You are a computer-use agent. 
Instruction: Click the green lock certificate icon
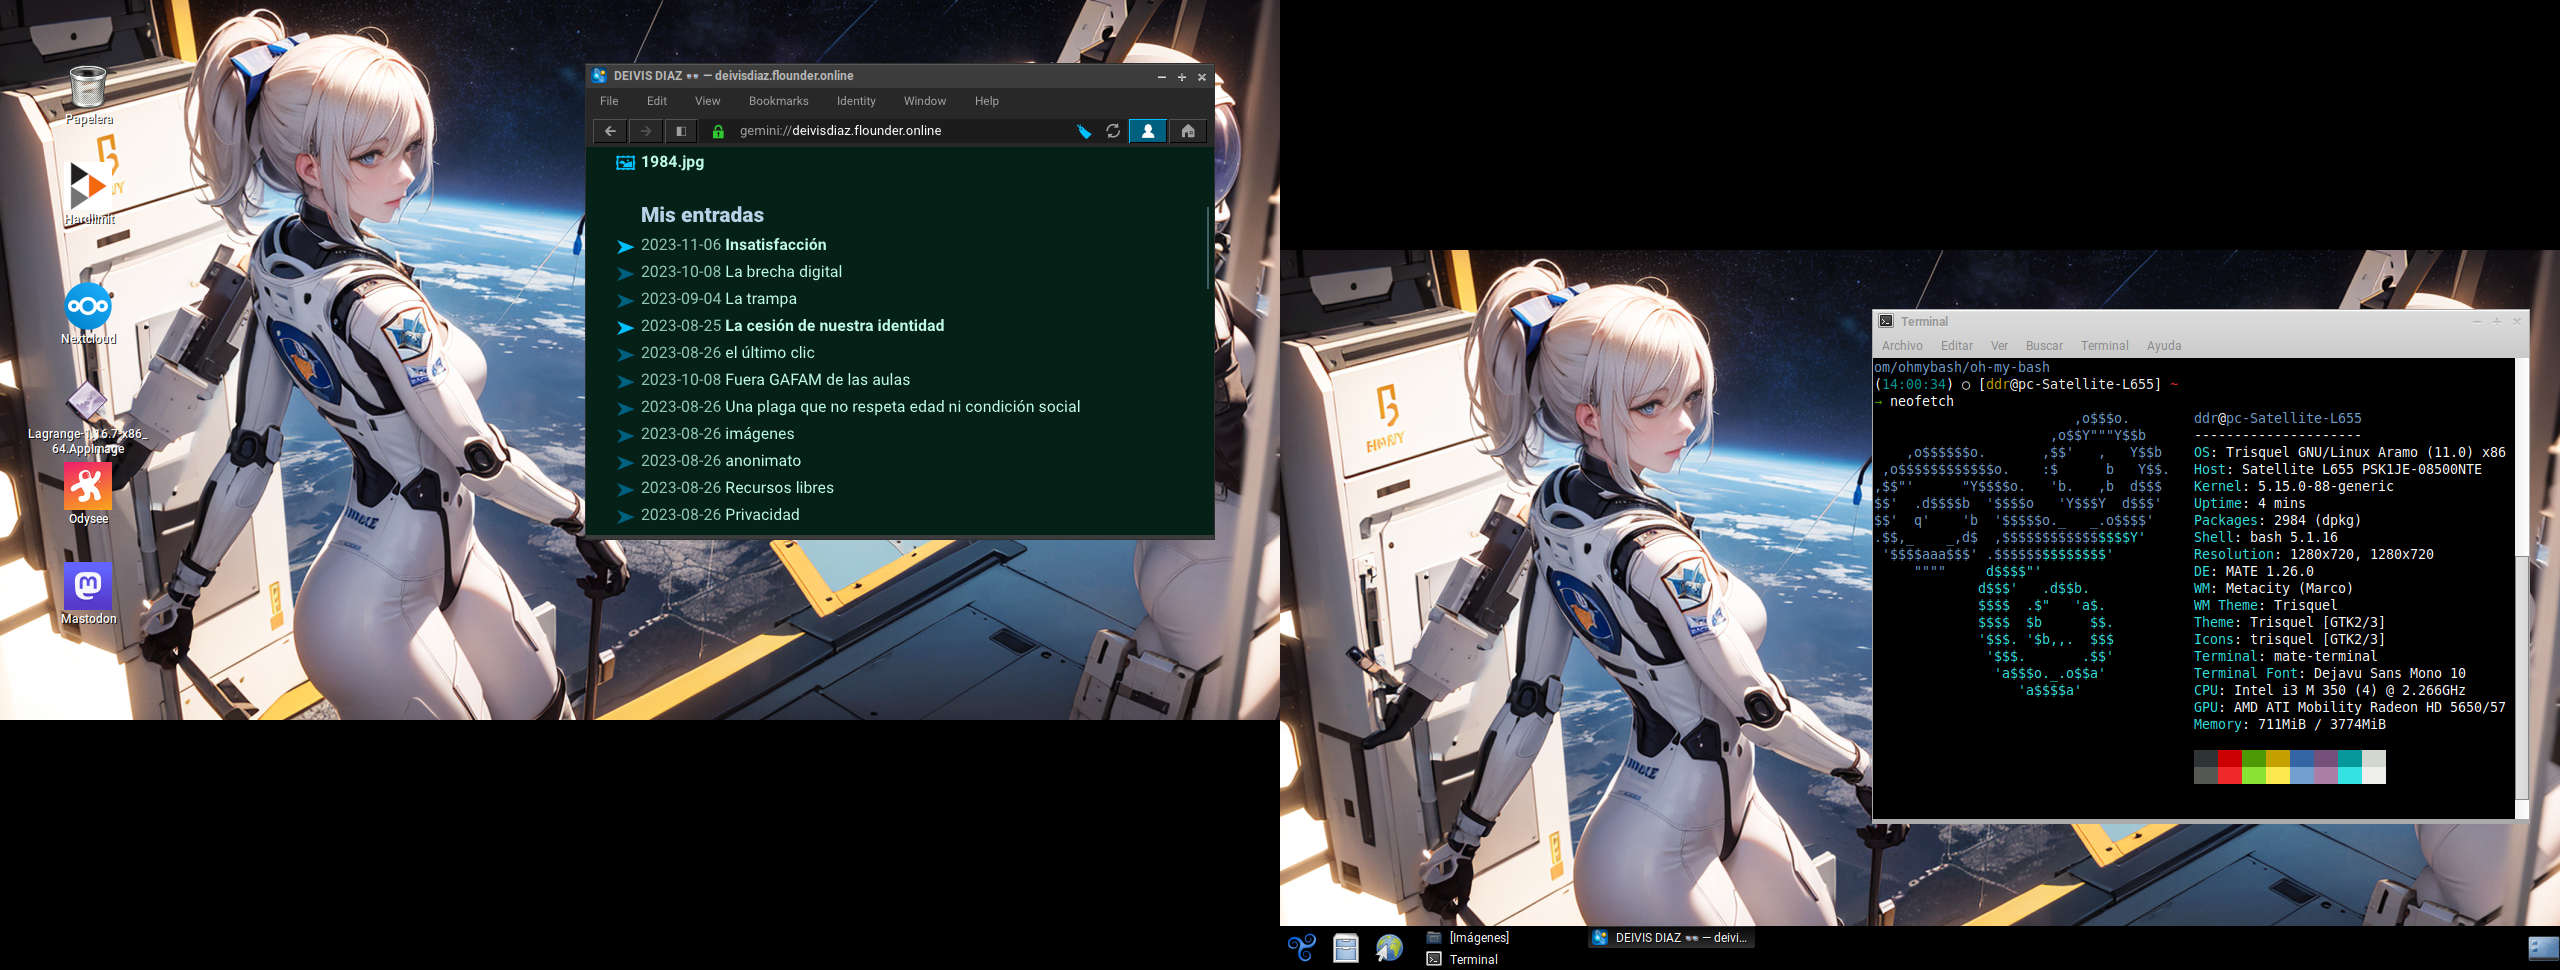pyautogui.click(x=718, y=131)
